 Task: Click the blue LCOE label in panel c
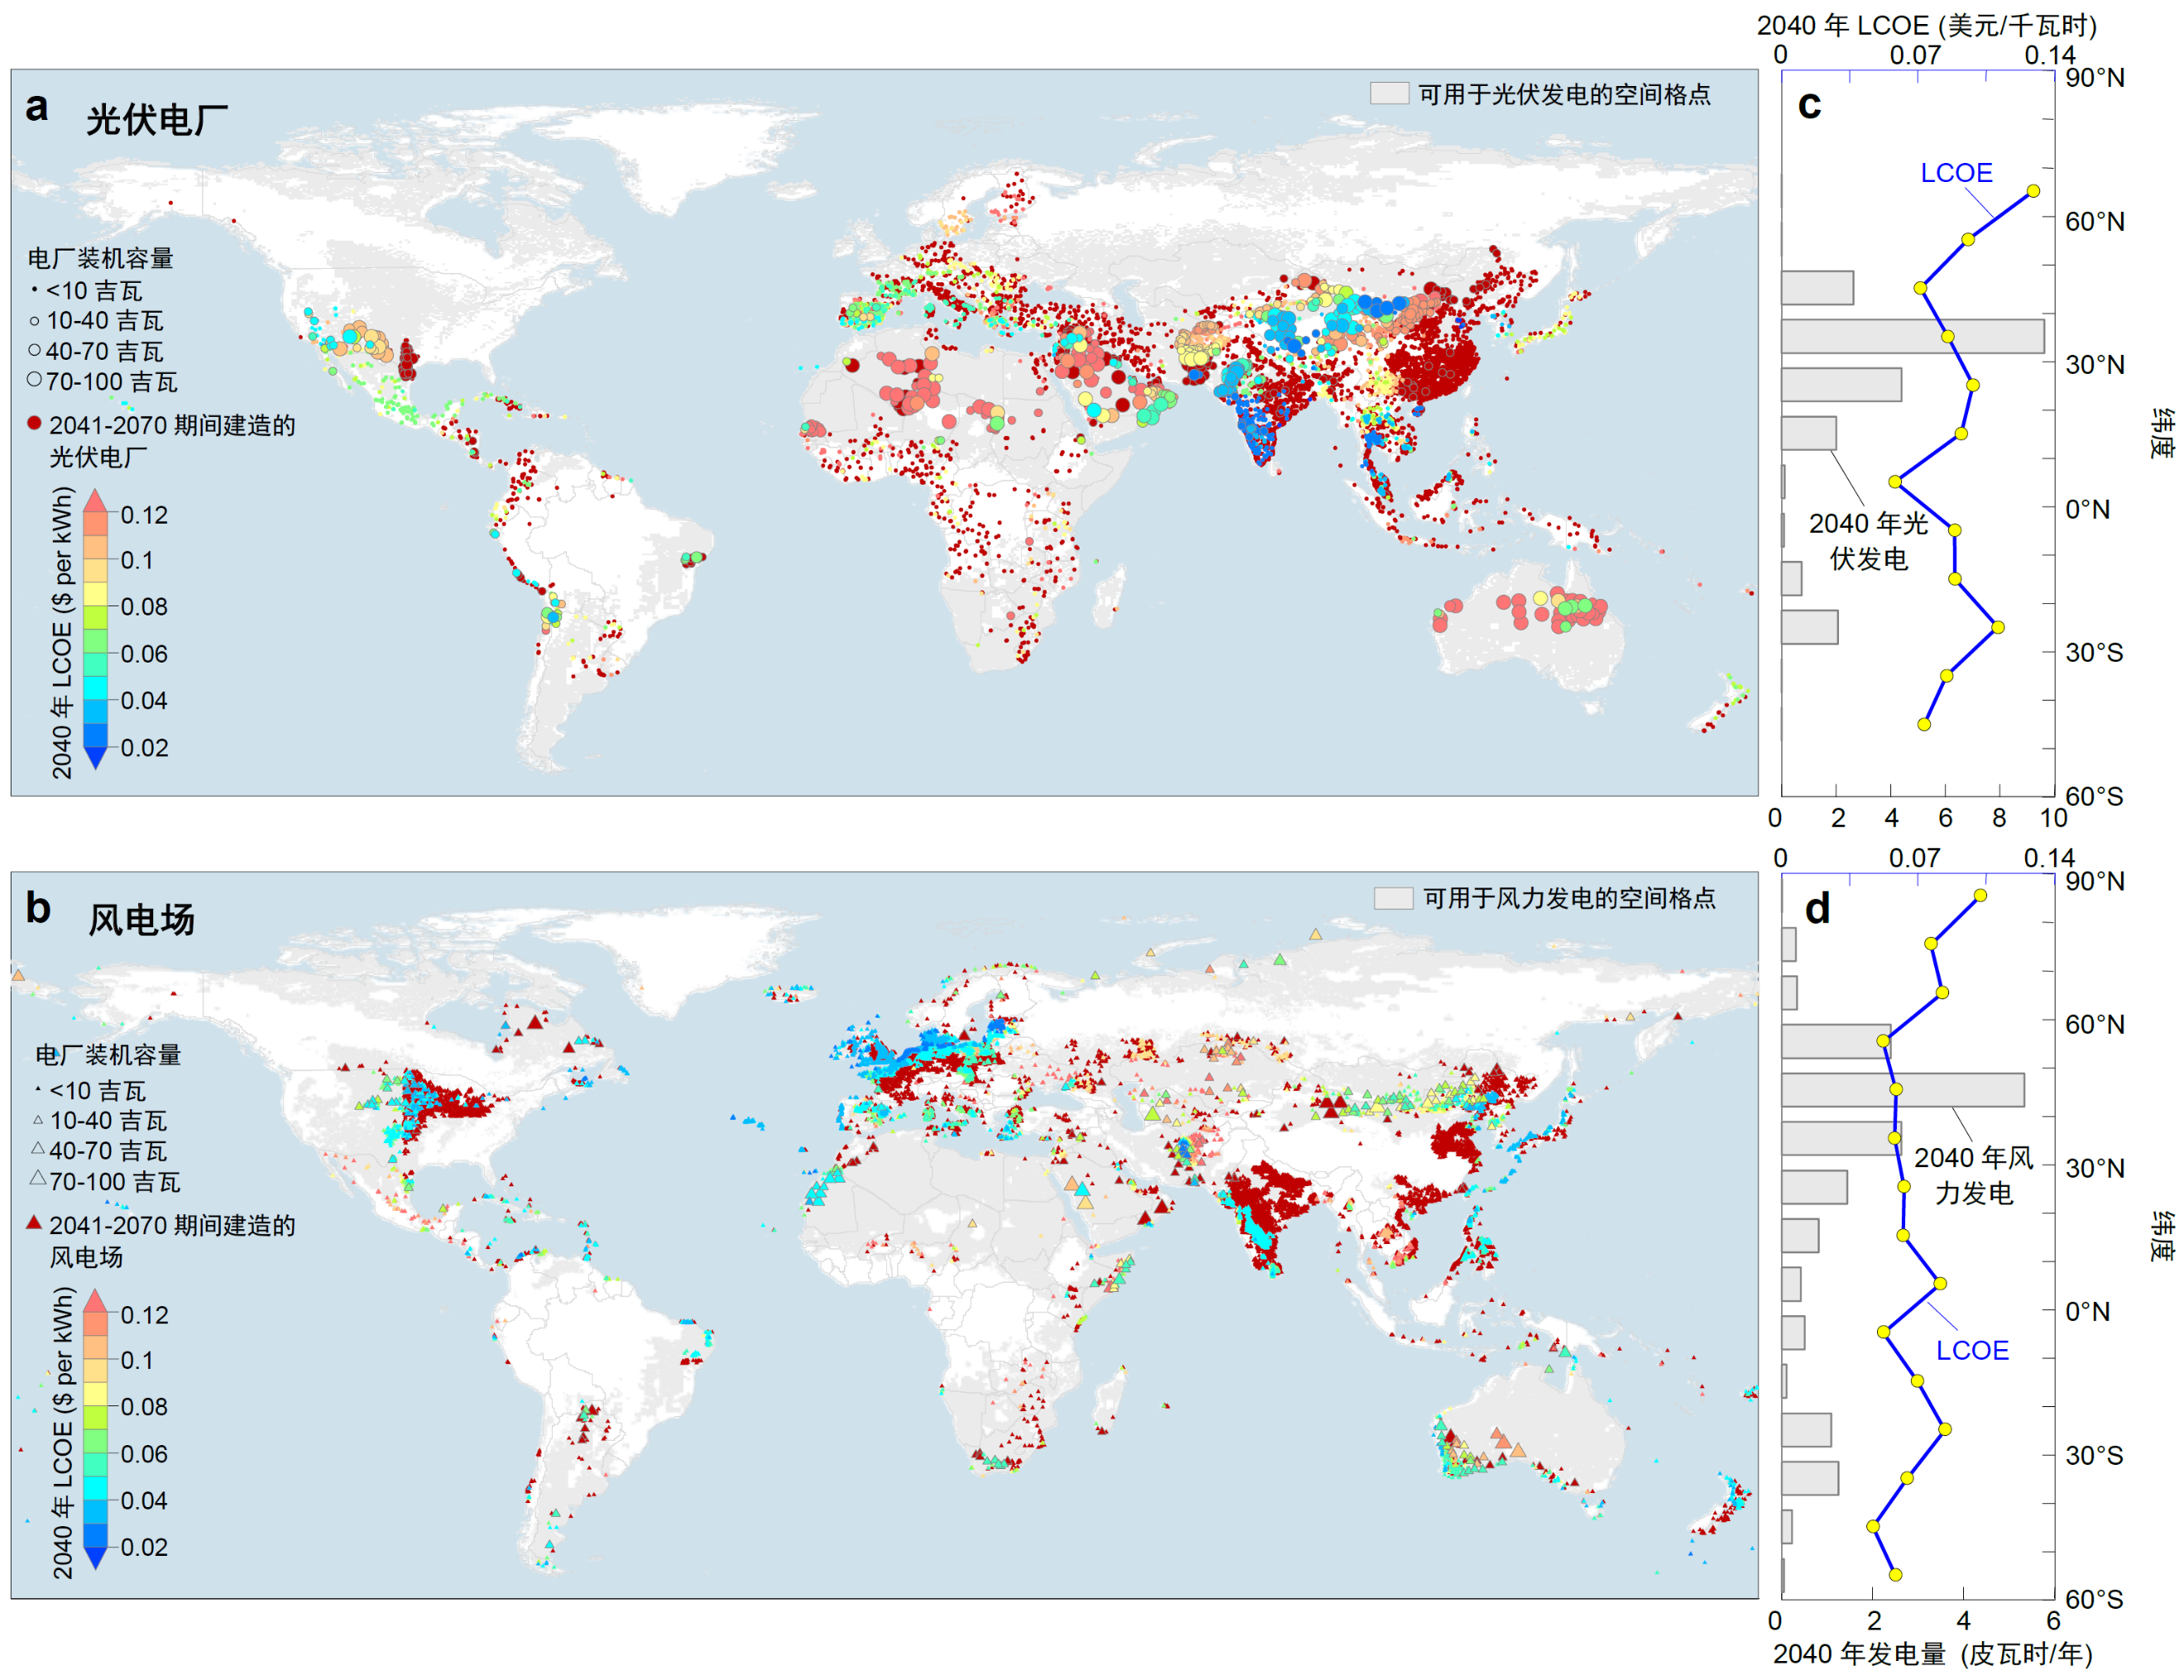pos(1956,173)
